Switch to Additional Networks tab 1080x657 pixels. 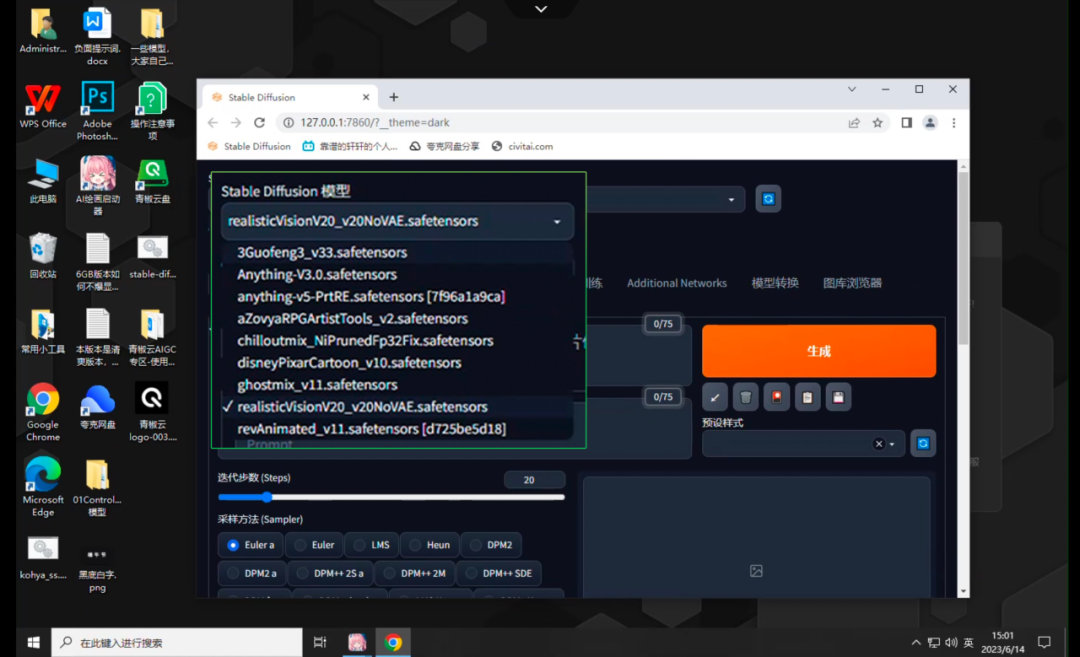(676, 283)
